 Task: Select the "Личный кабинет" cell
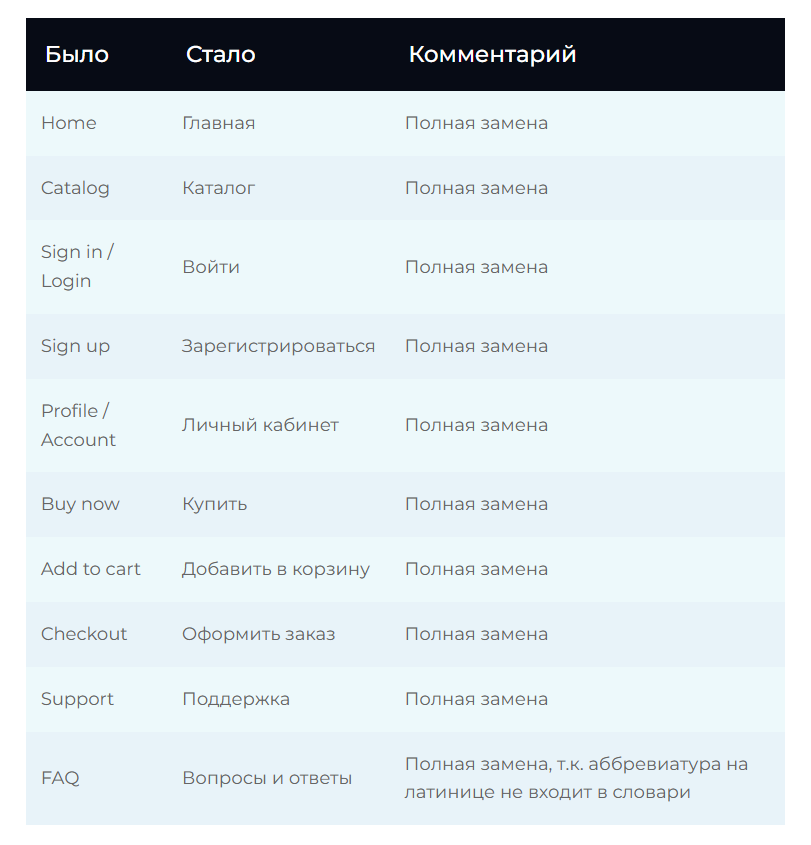[260, 425]
